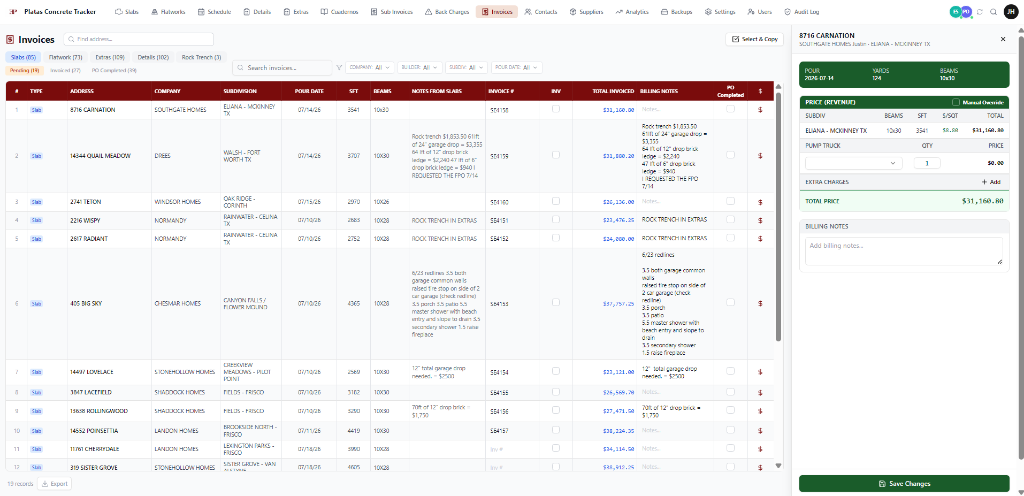Open the Flatworks page in top navigation
Viewport: 1024px width, 496px height.
(167, 12)
